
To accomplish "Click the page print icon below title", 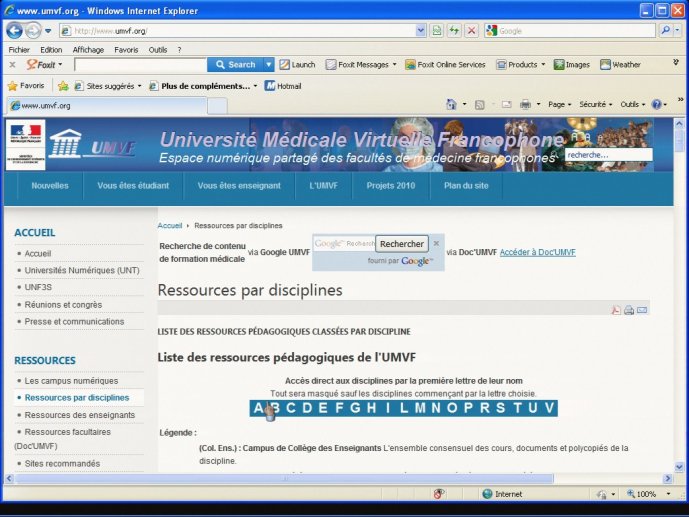I will click(x=629, y=310).
